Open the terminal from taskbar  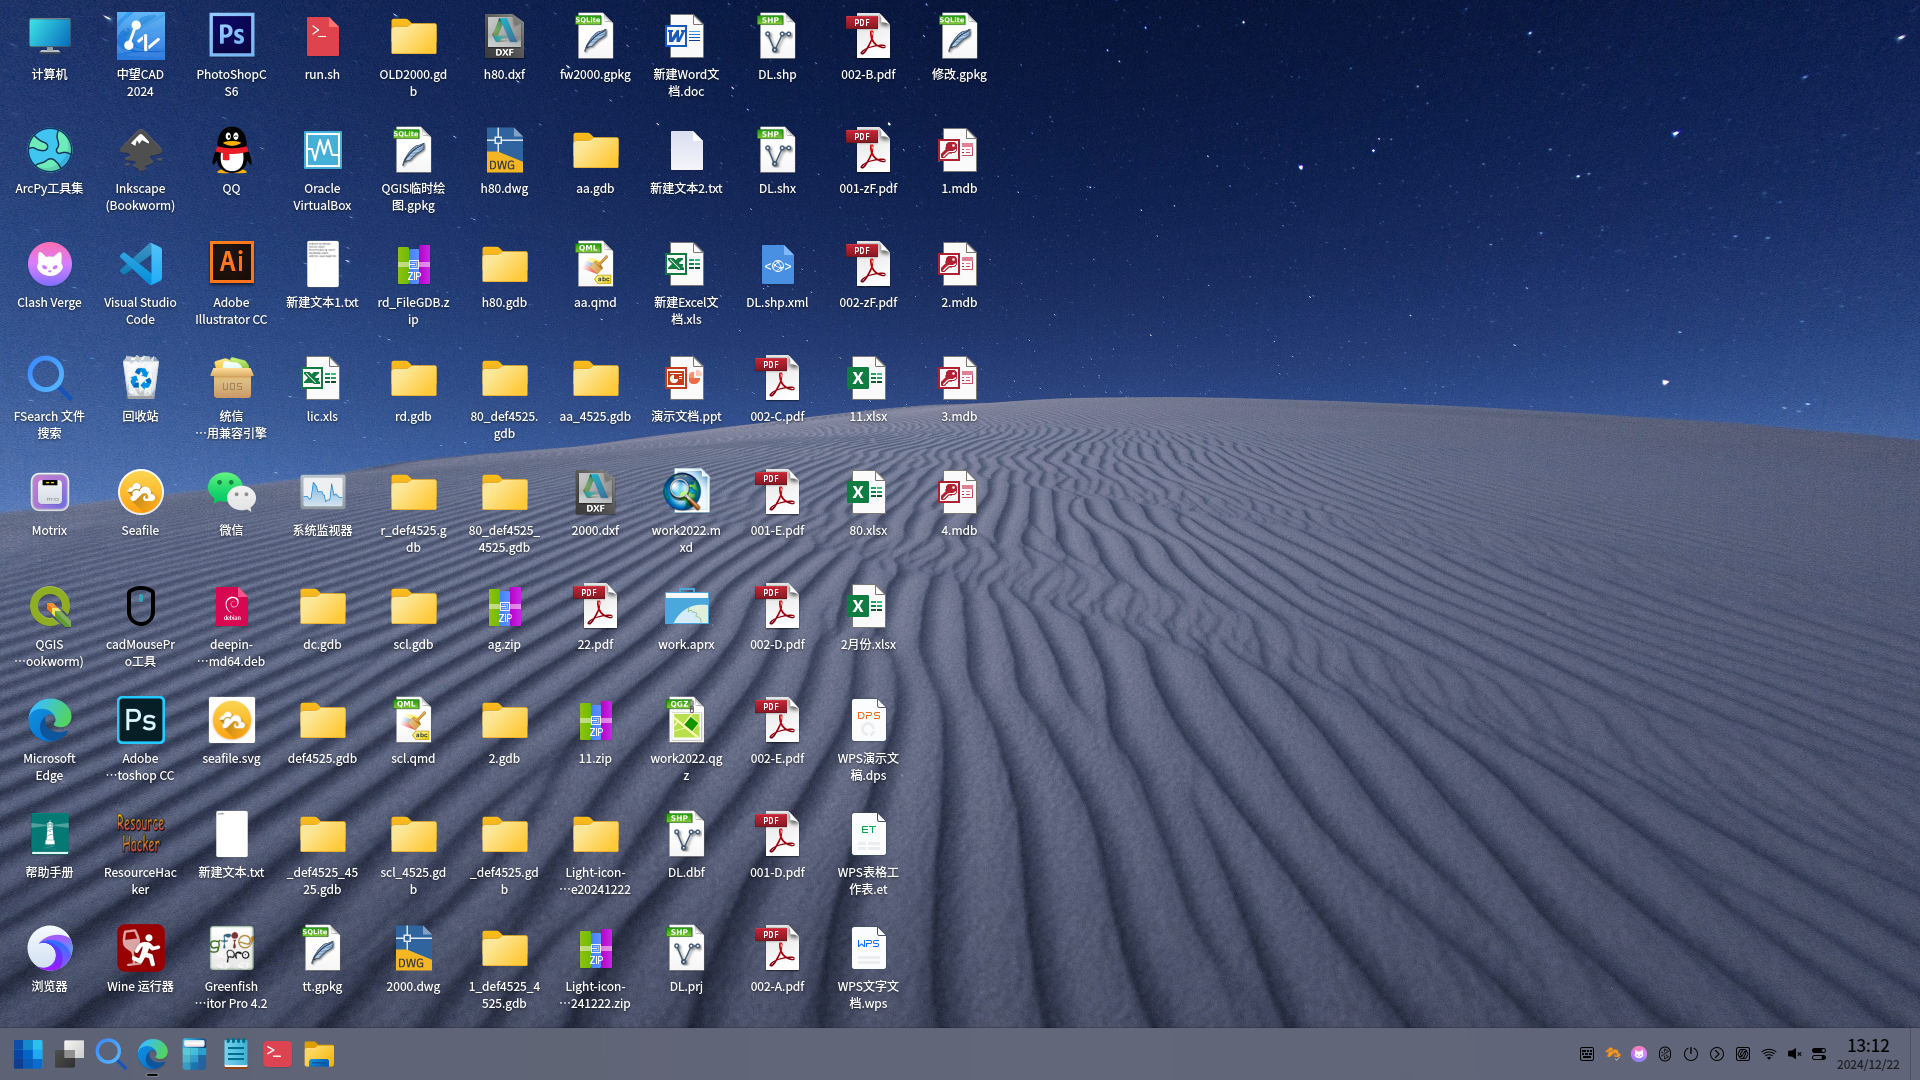277,1054
